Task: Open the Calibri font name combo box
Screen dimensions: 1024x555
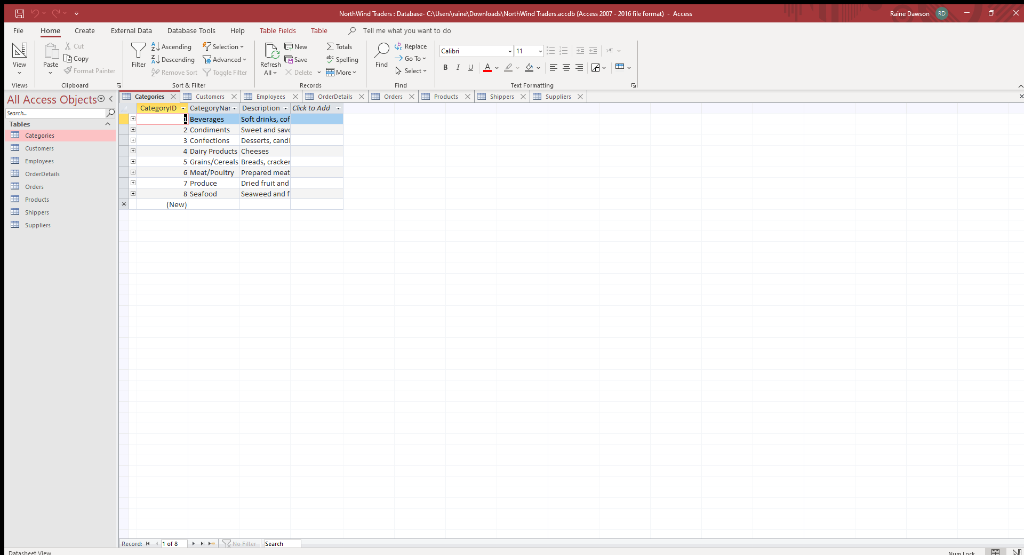Action: click(476, 51)
